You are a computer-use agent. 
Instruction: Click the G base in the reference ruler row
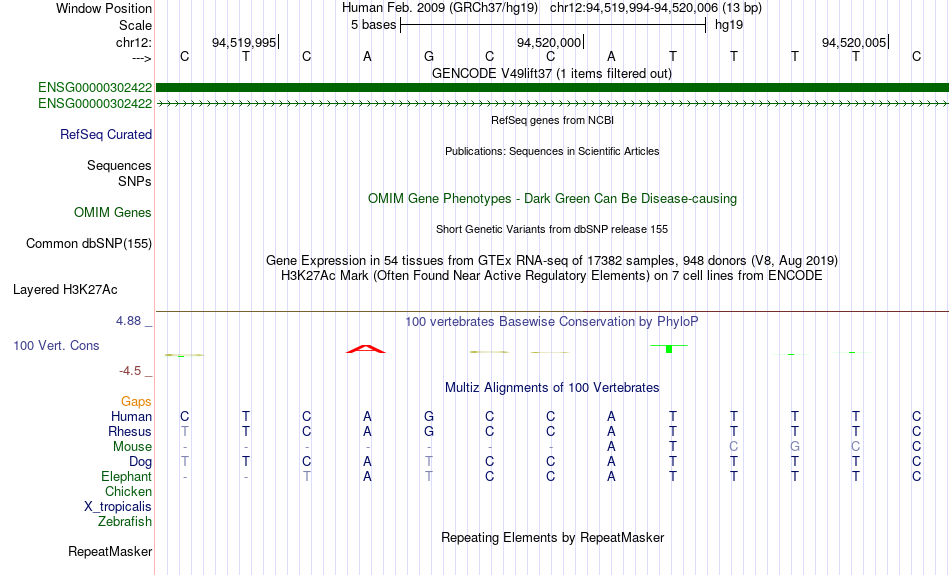pos(428,56)
